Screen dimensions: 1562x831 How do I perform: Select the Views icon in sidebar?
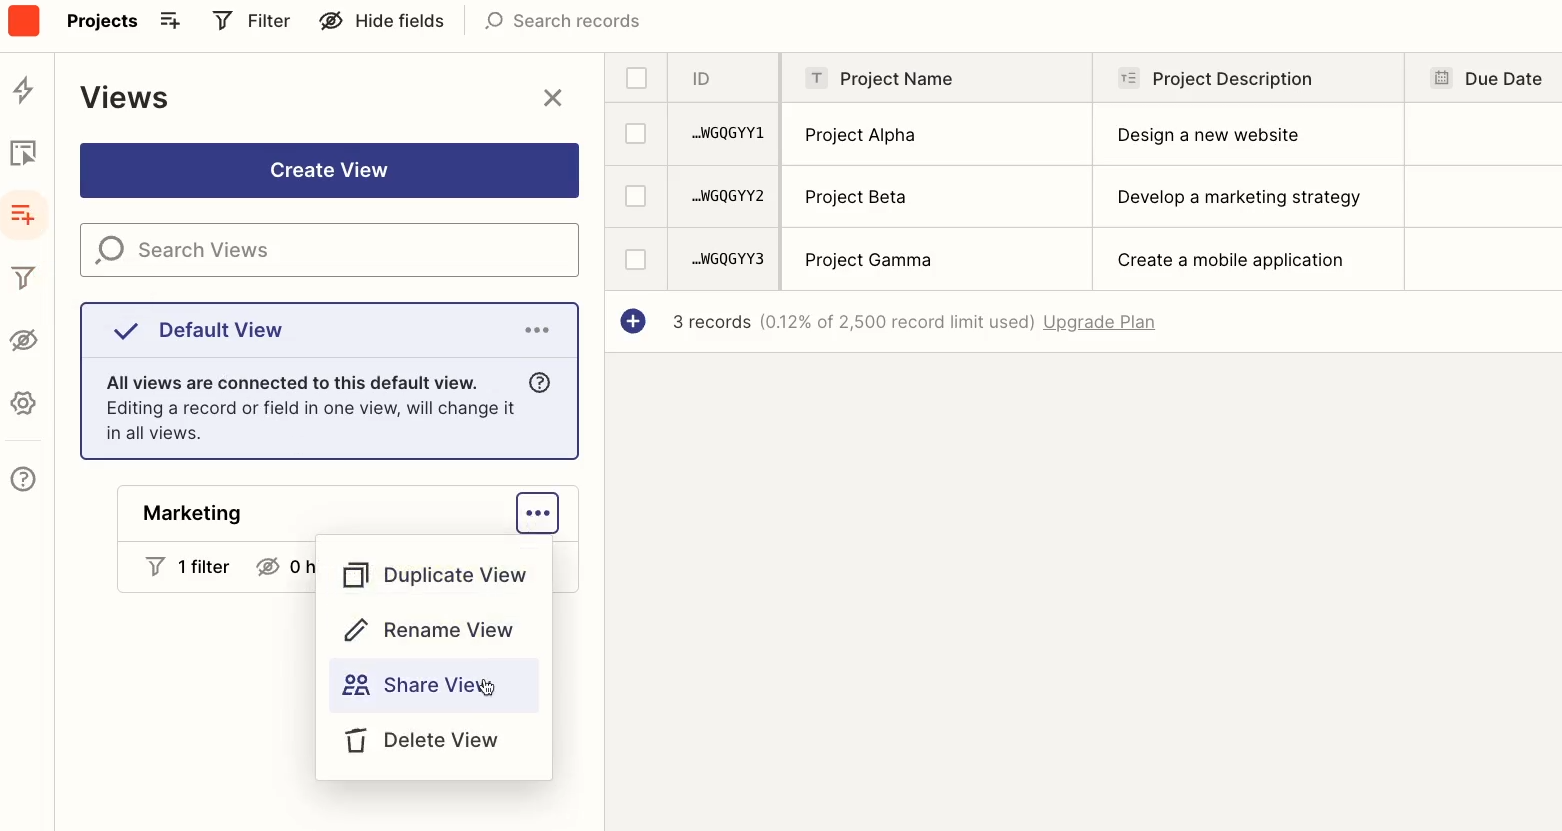pos(23,215)
